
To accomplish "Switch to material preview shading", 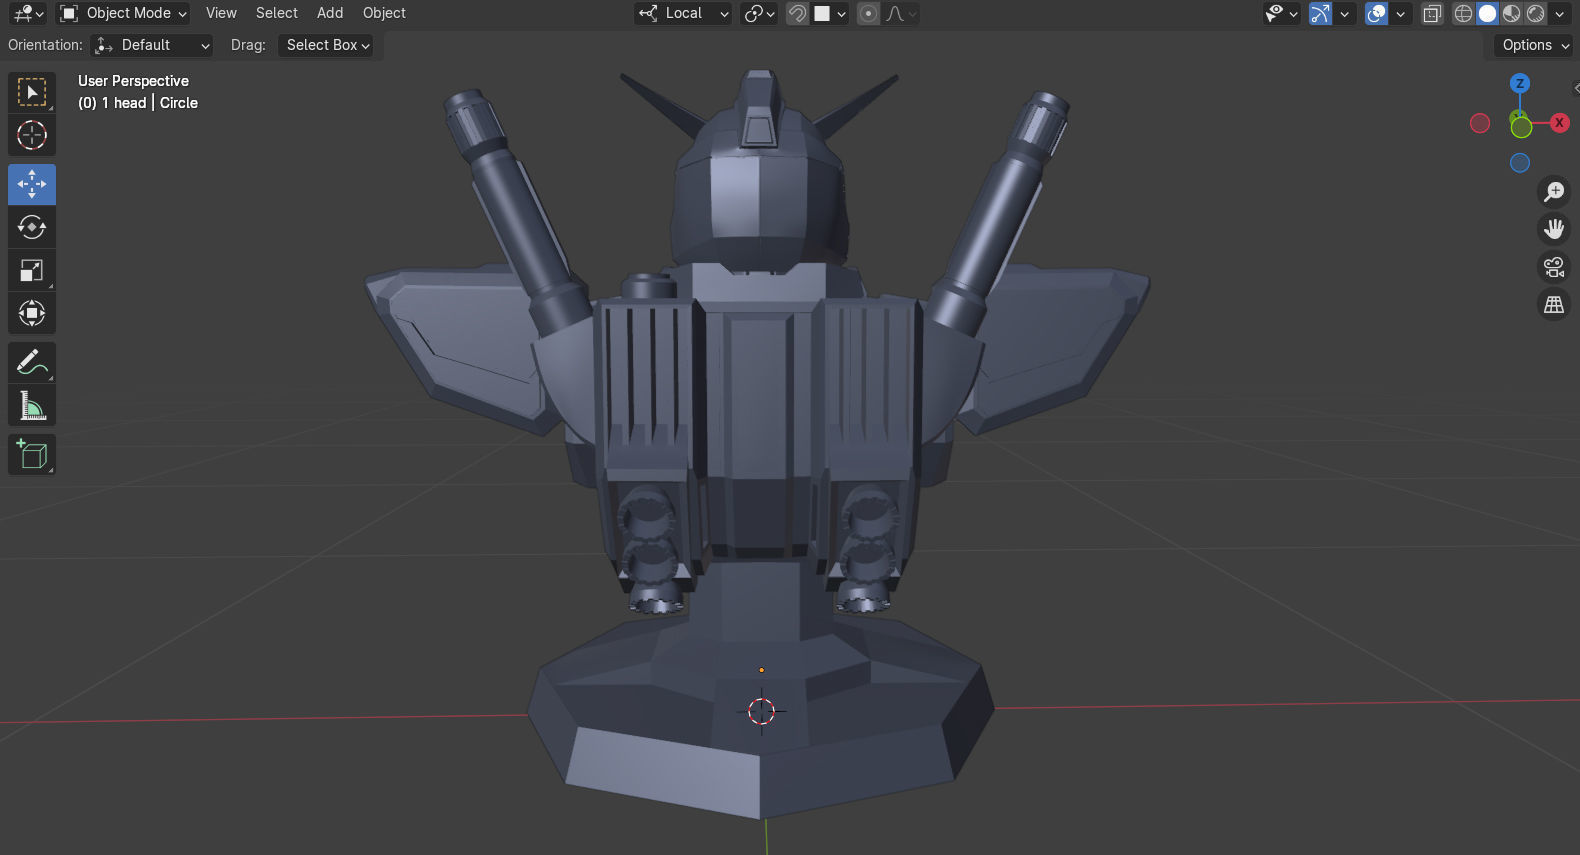I will pos(1511,13).
